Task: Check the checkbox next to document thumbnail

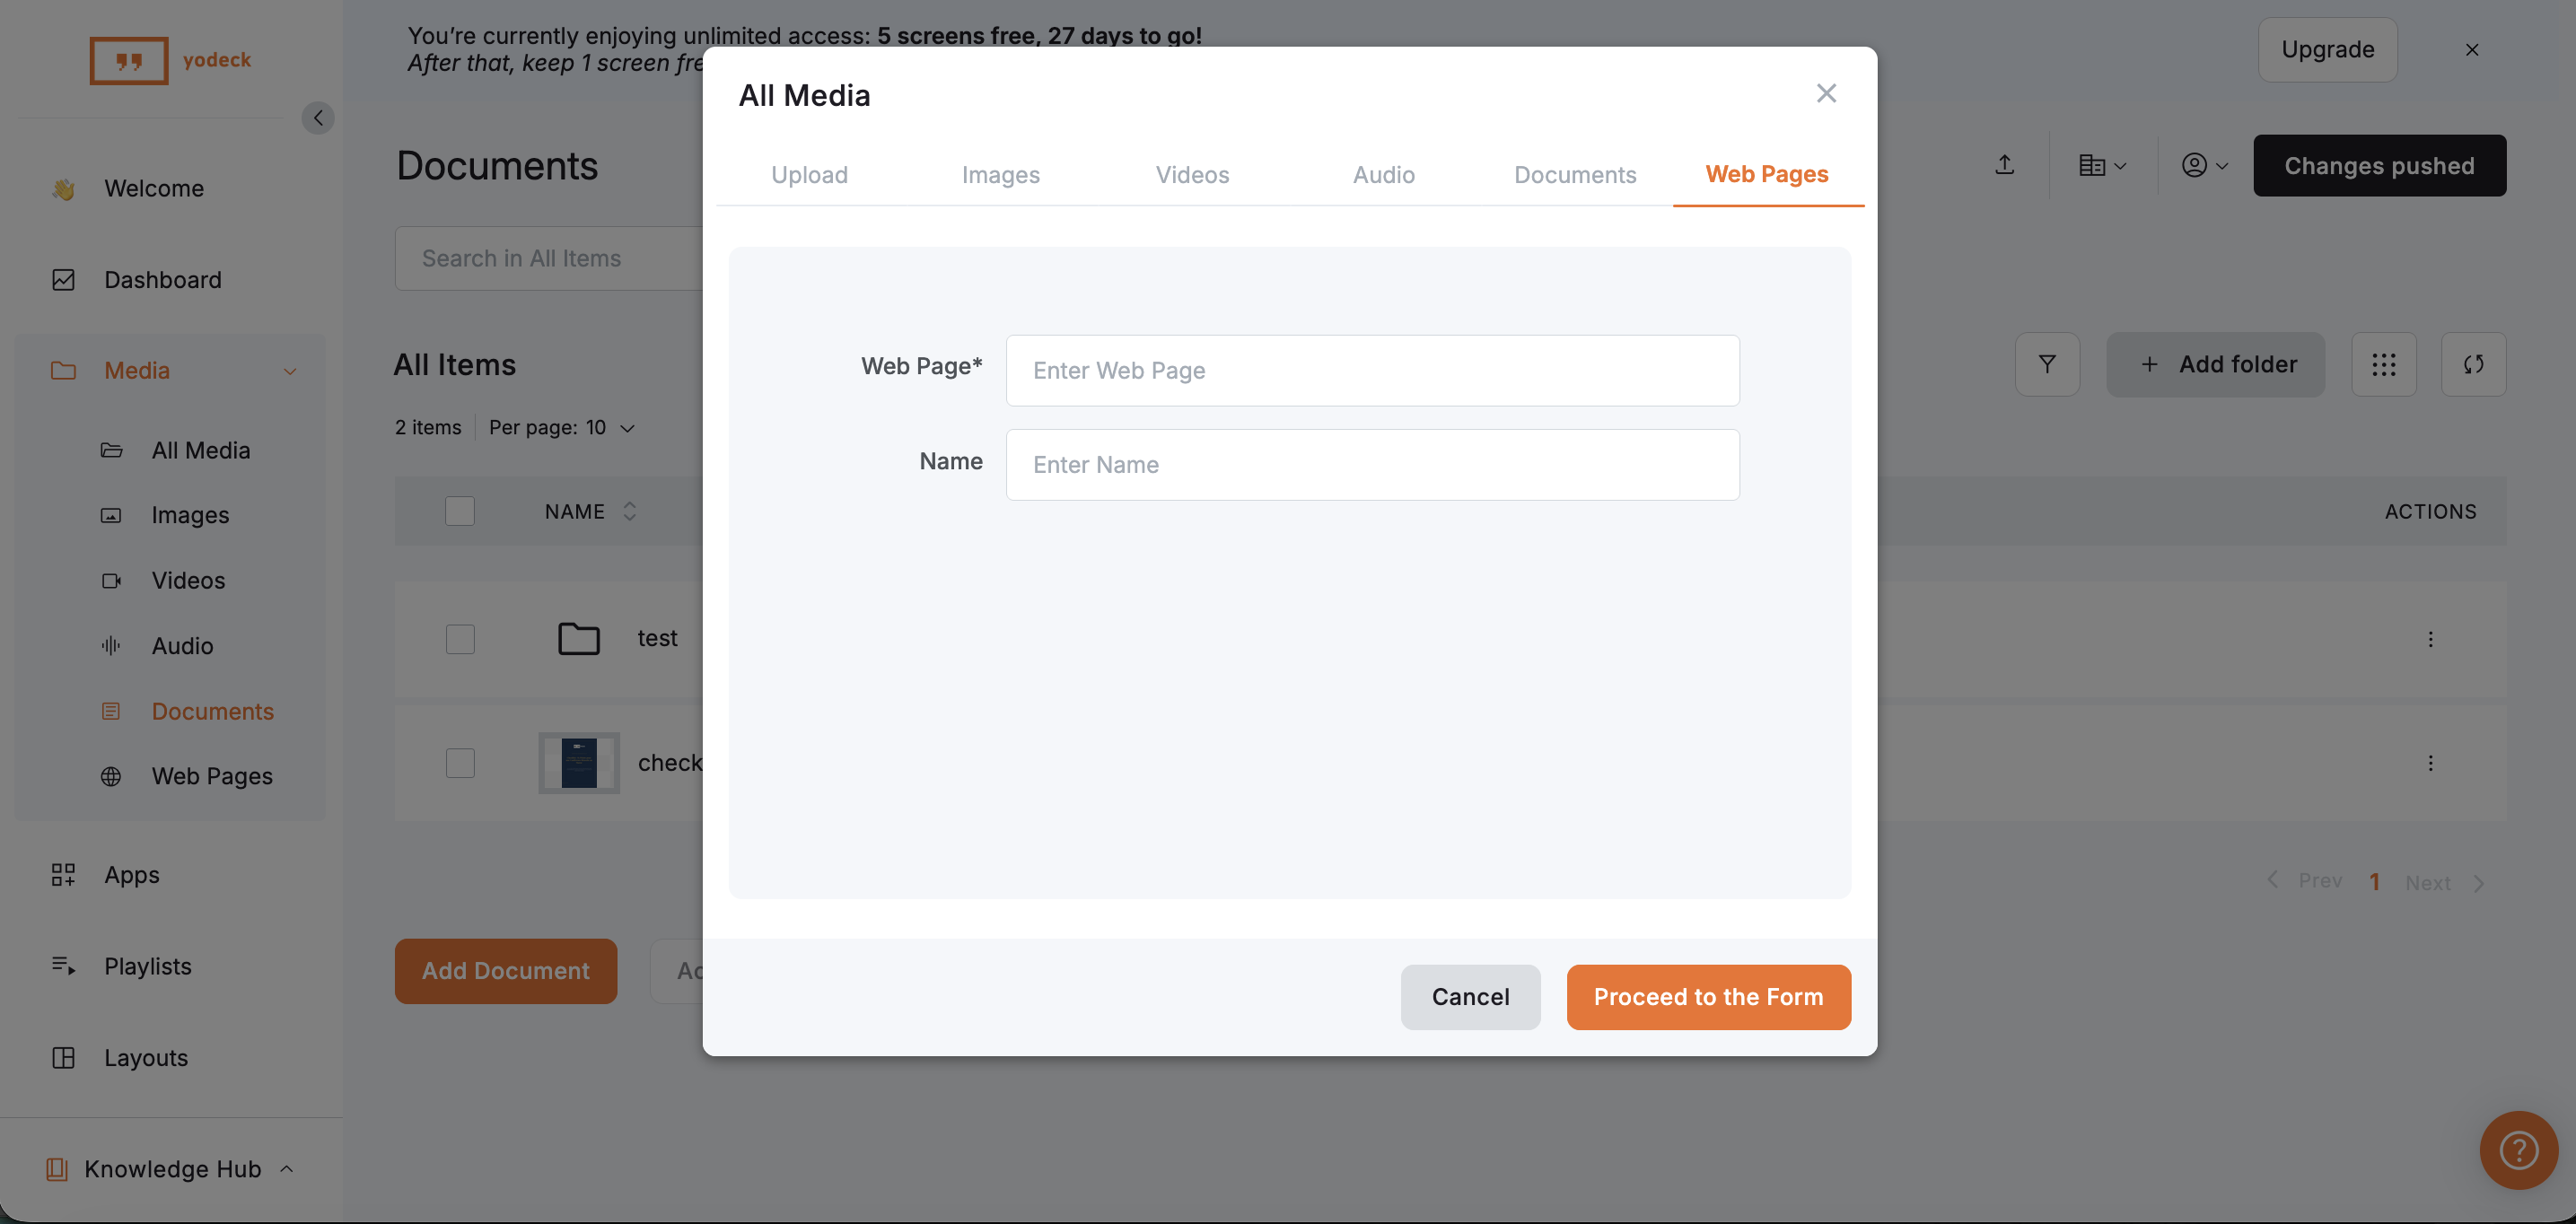Action: (460, 763)
